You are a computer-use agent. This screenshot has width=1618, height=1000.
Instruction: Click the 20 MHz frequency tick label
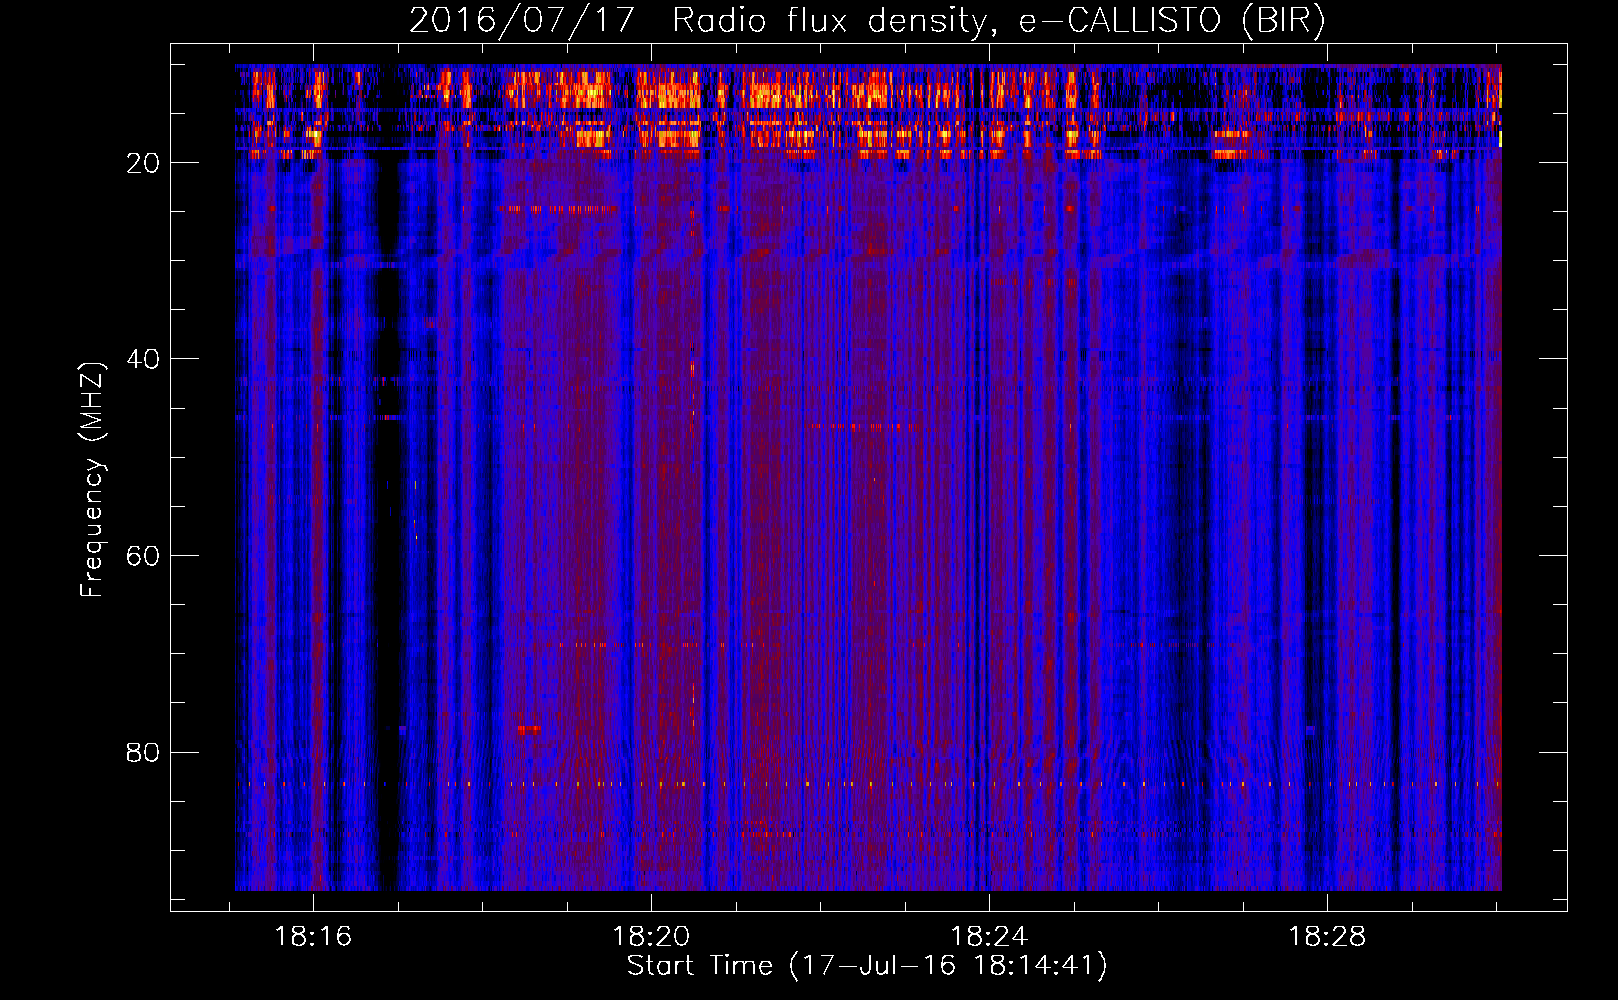(144, 163)
